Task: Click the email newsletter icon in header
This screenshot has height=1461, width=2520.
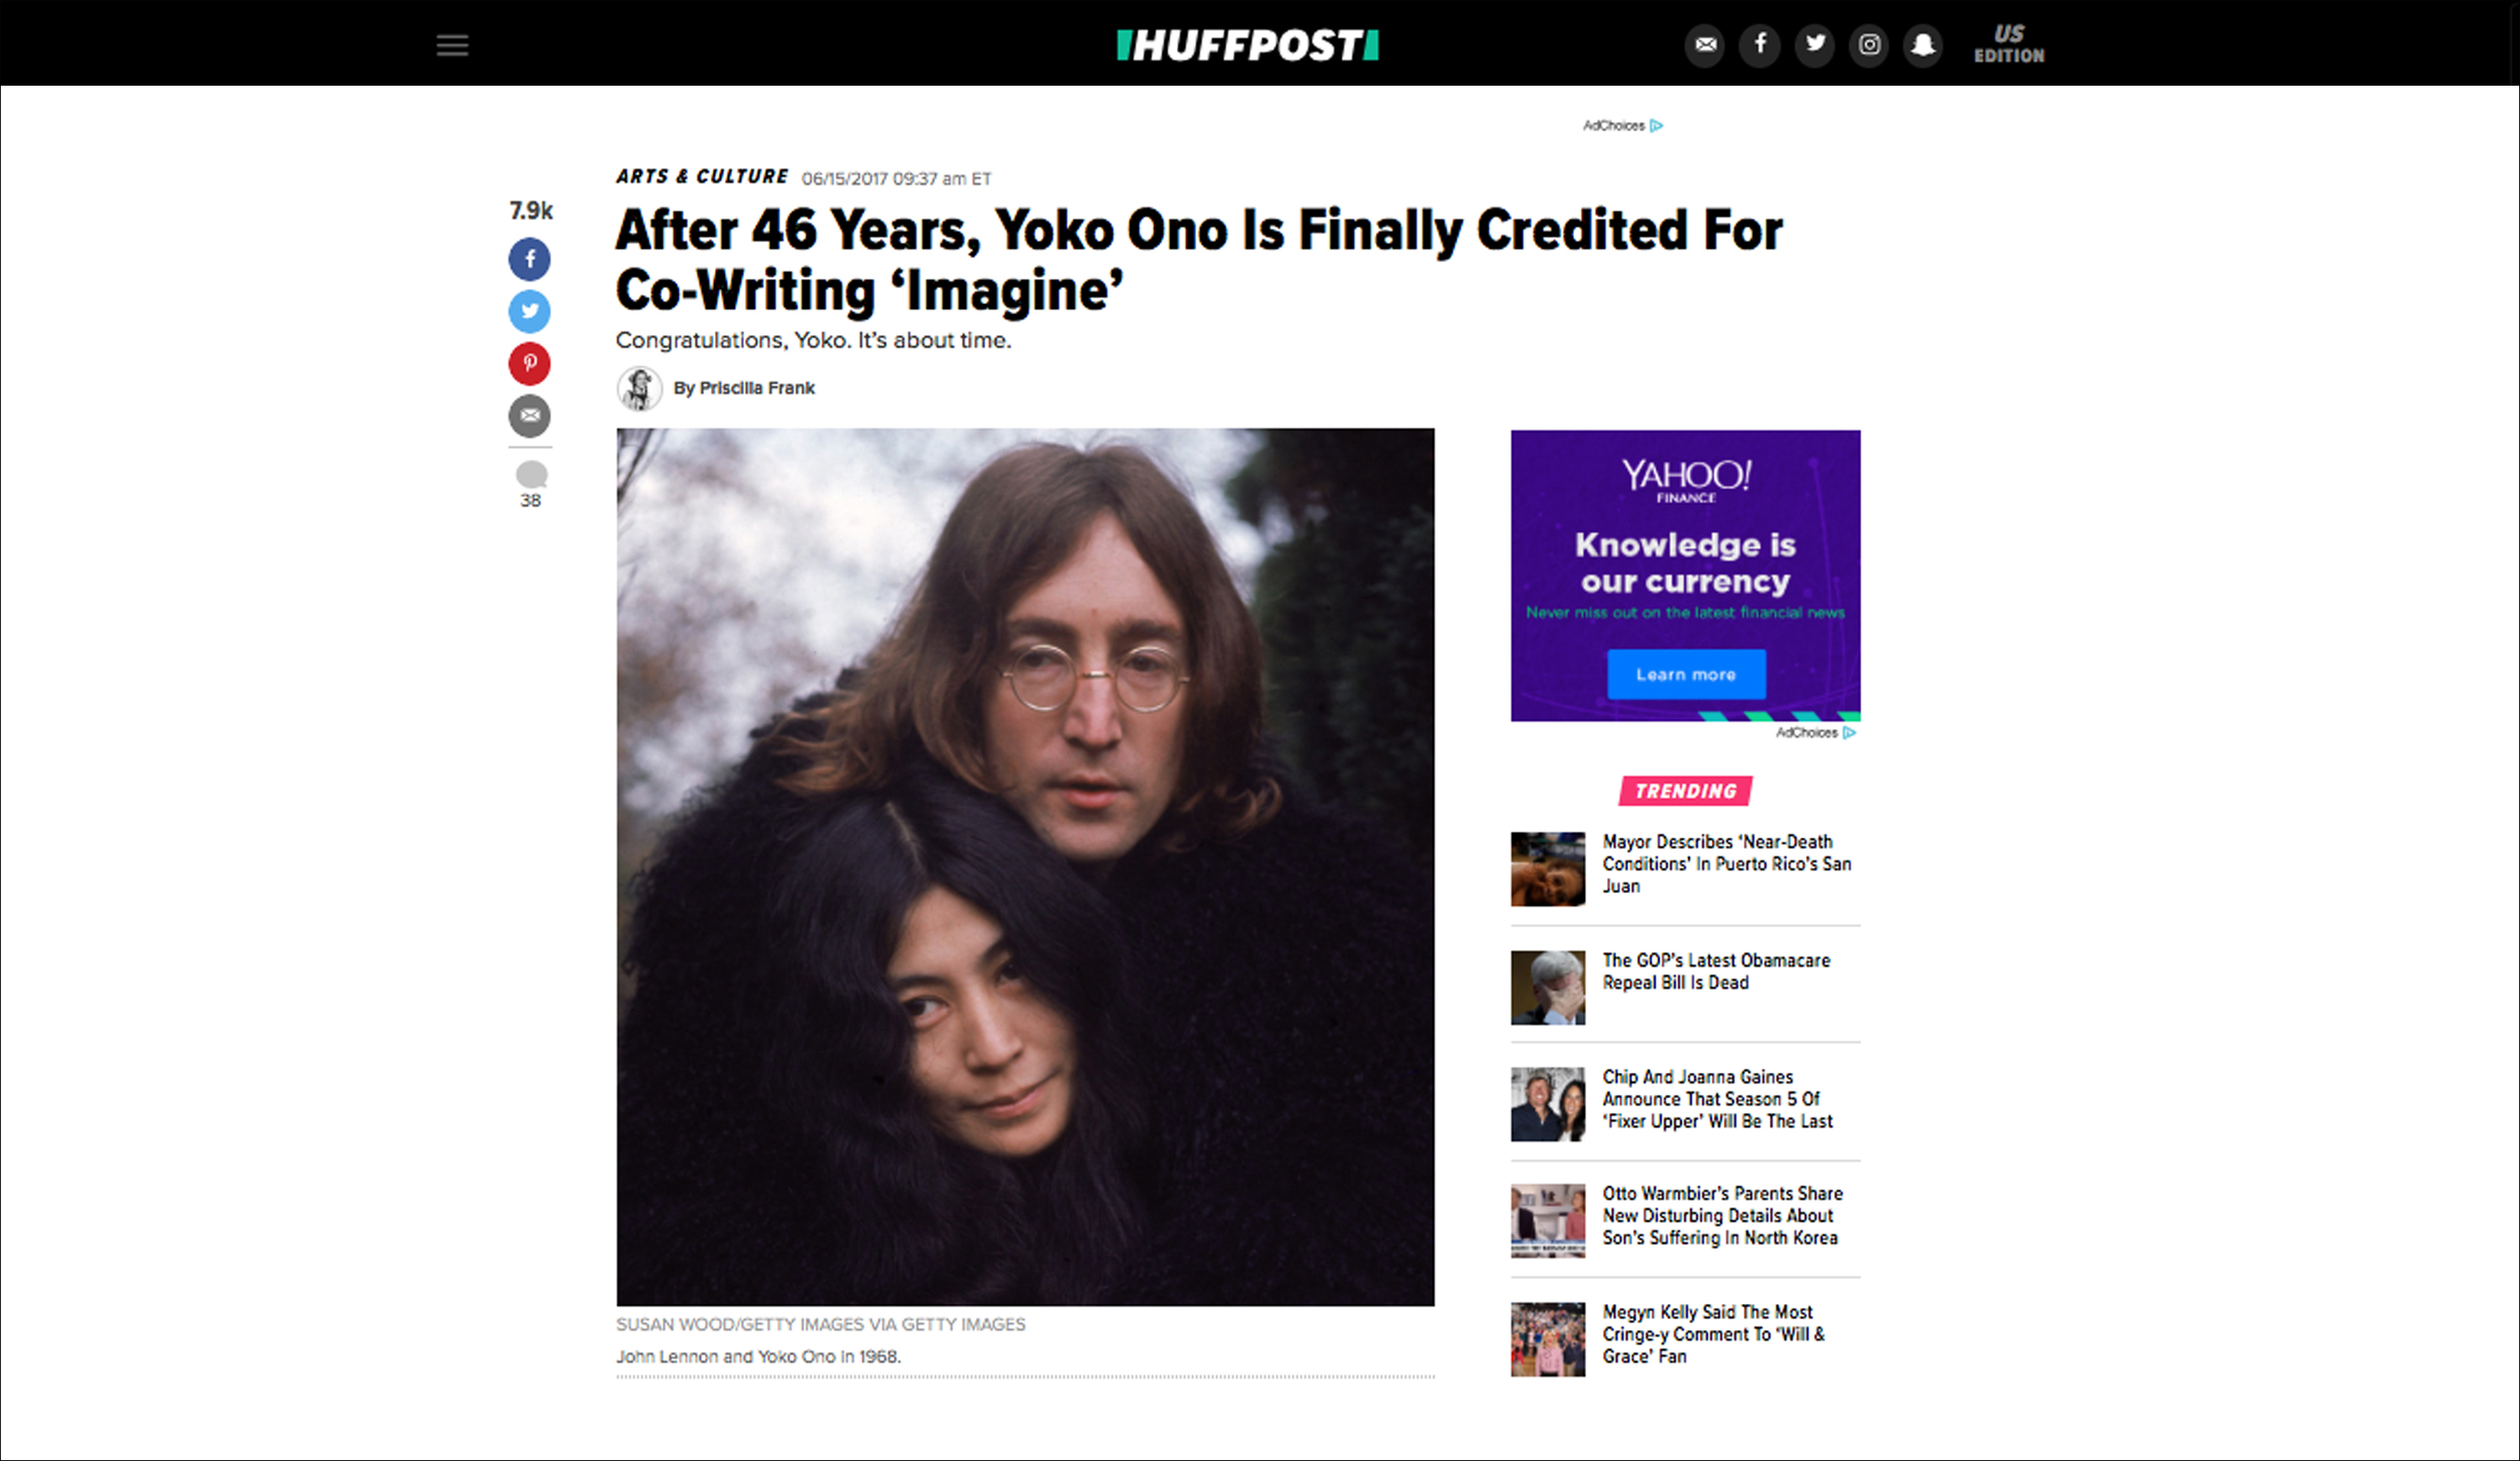Action: pos(1705,45)
